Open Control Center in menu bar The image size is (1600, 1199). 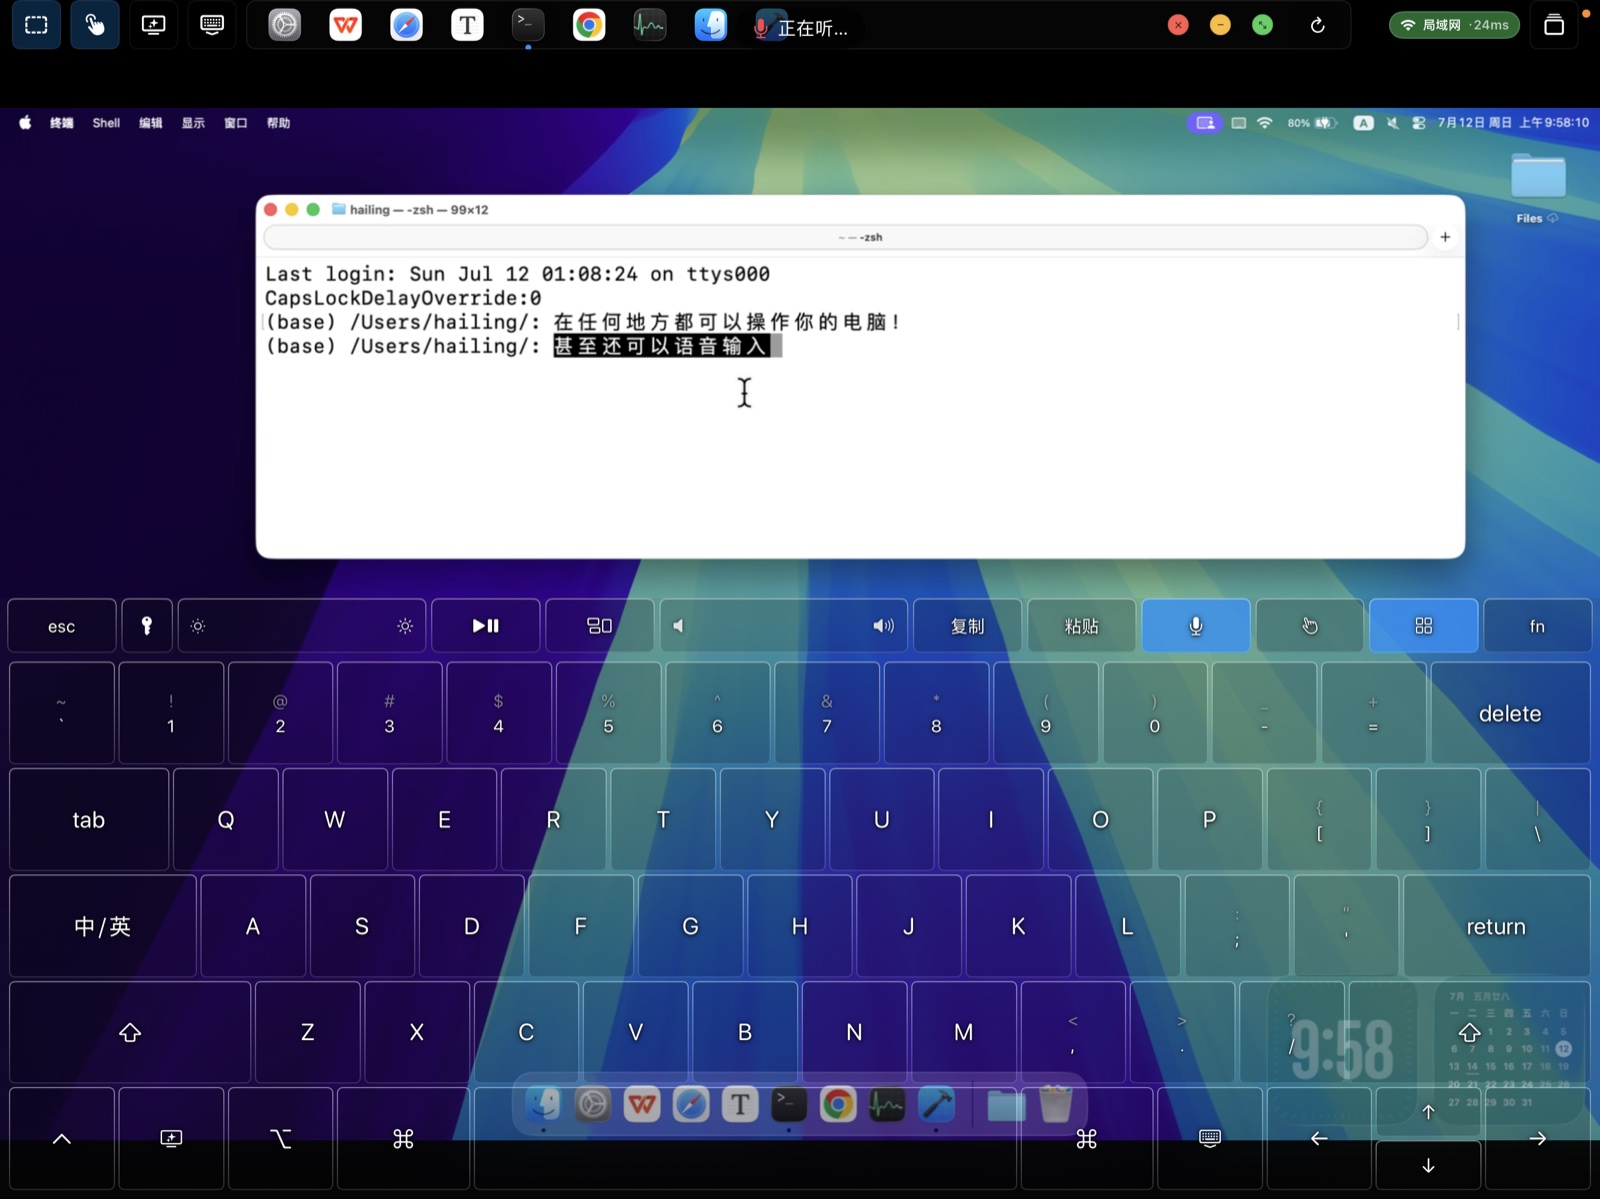1418,123
